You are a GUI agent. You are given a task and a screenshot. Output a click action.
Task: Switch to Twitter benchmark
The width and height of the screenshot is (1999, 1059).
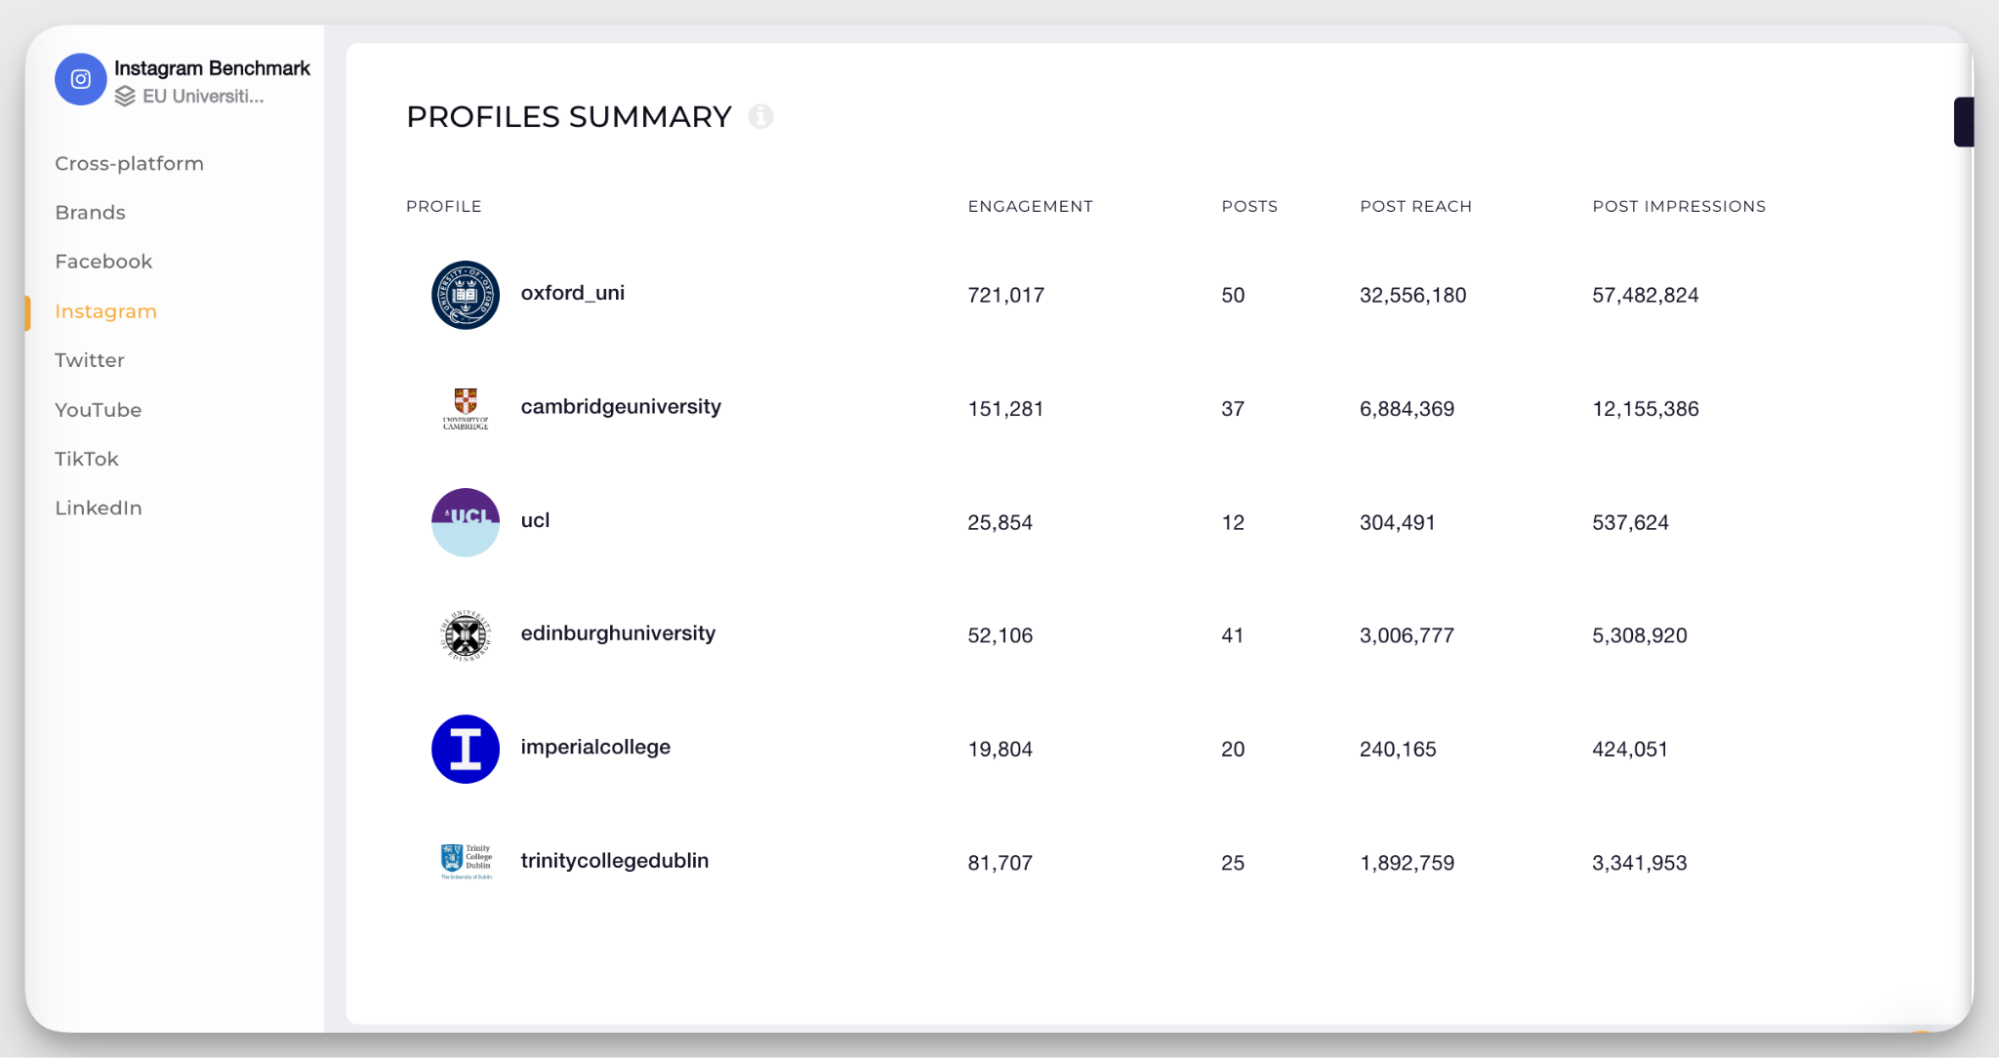coord(90,360)
